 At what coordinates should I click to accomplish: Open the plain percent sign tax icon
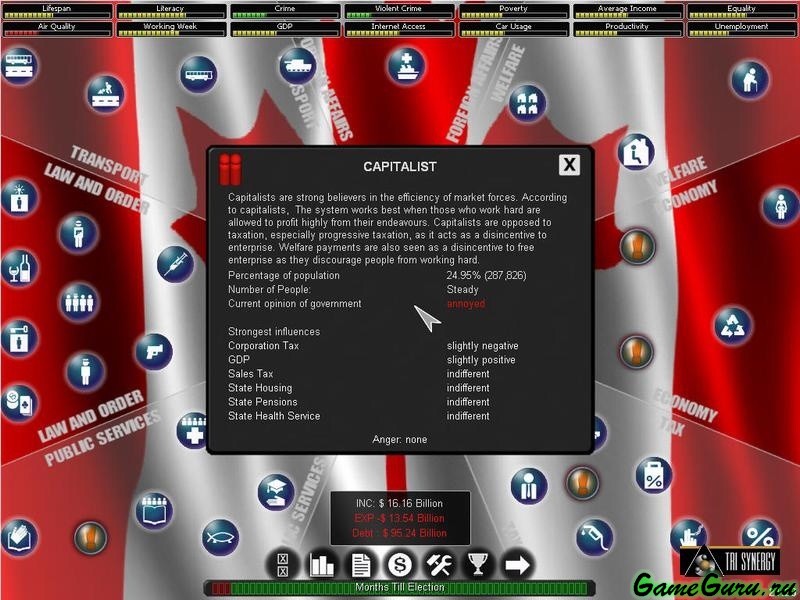tap(760, 534)
